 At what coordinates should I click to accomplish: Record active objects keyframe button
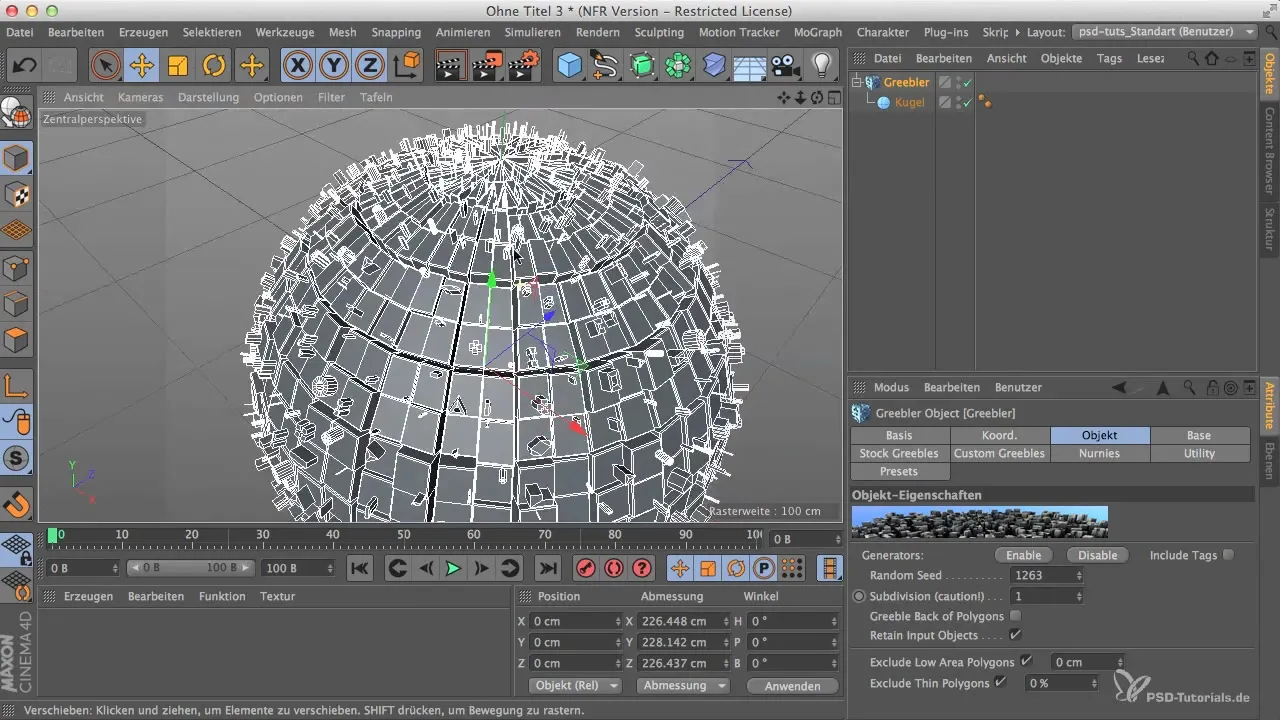click(586, 568)
